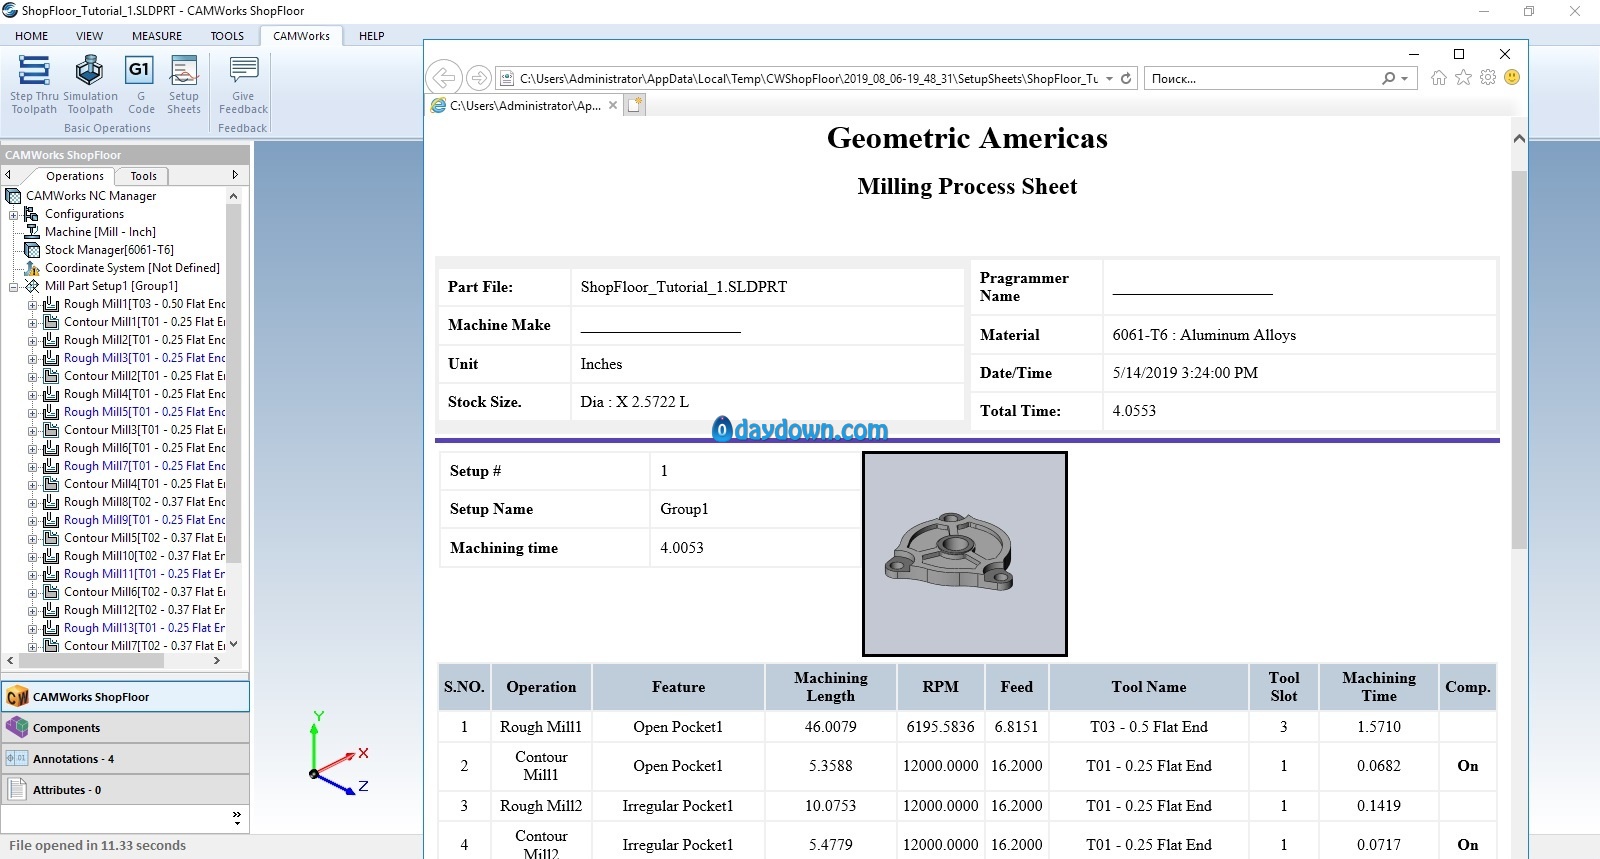Generate Setup Sheets from the ribbon
The height and width of the screenshot is (859, 1600).
click(184, 85)
